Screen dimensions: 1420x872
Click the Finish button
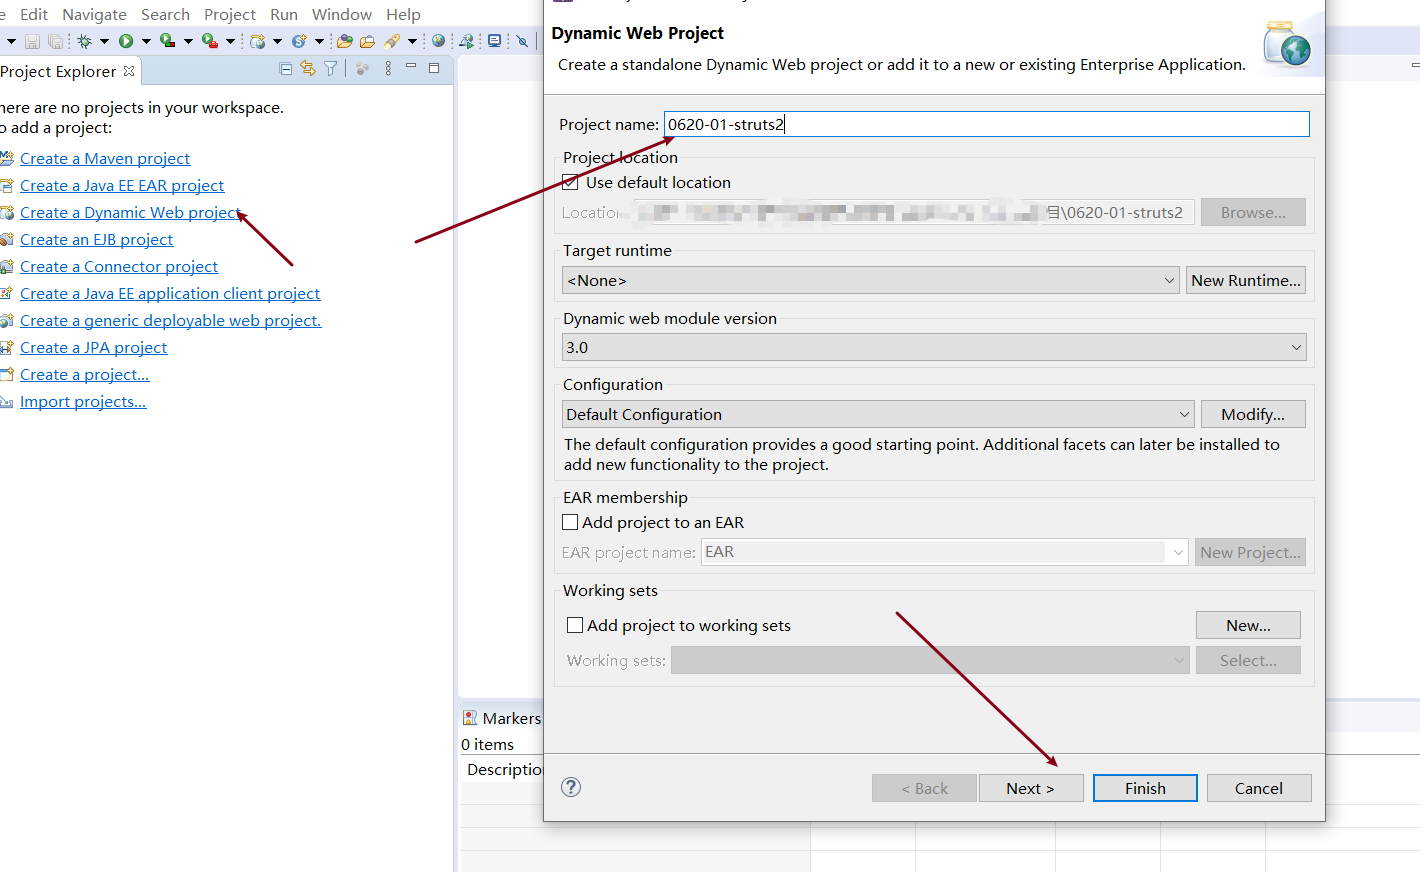(x=1145, y=788)
